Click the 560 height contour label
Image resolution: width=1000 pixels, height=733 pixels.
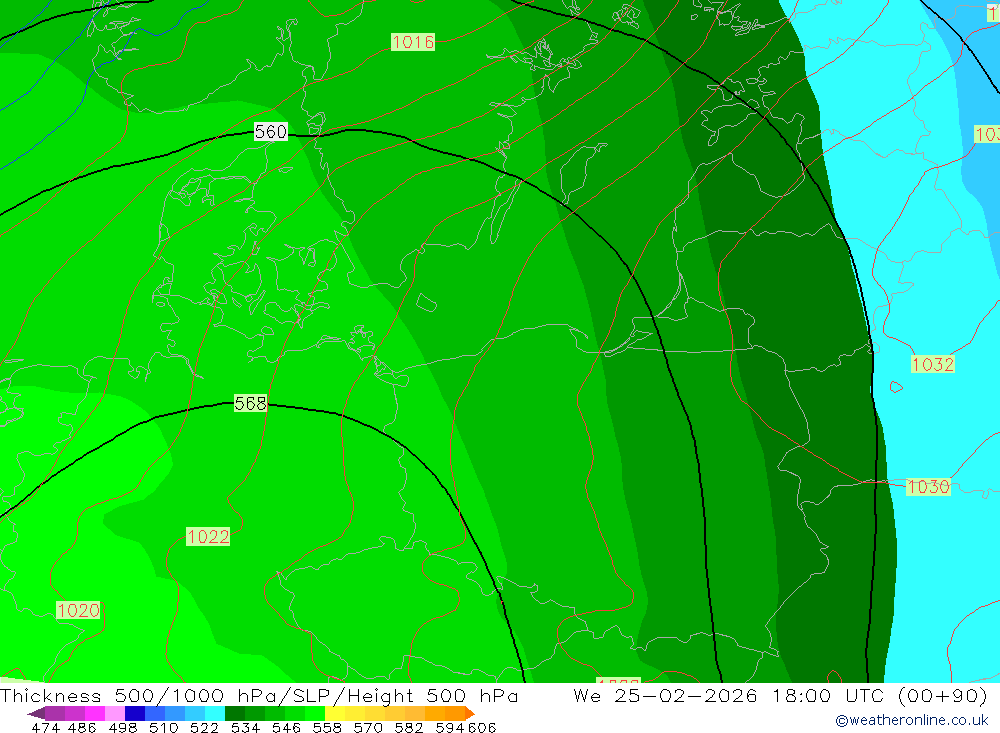[x=270, y=132]
